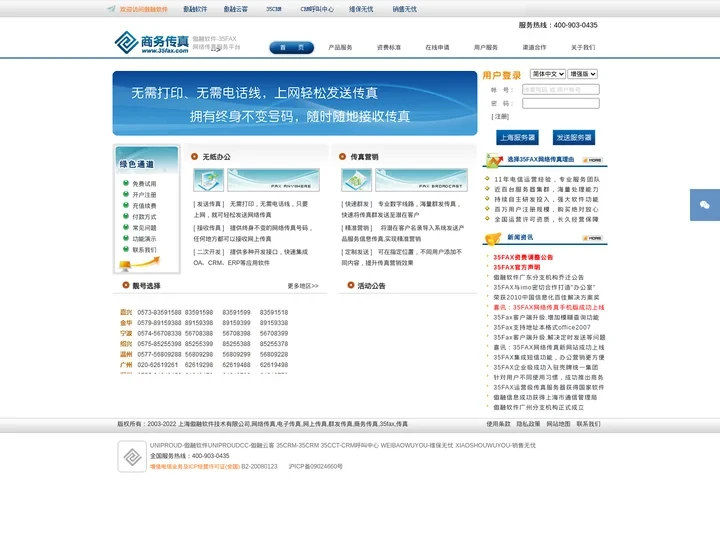Click the main blue fax promo banner
Screen dimensions: 720x540
pos(295,103)
